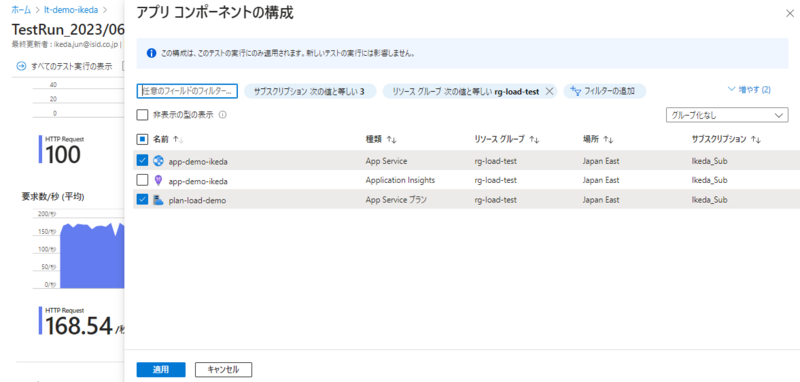Click the キャンセル button
This screenshot has width=800, height=382.
223,370
